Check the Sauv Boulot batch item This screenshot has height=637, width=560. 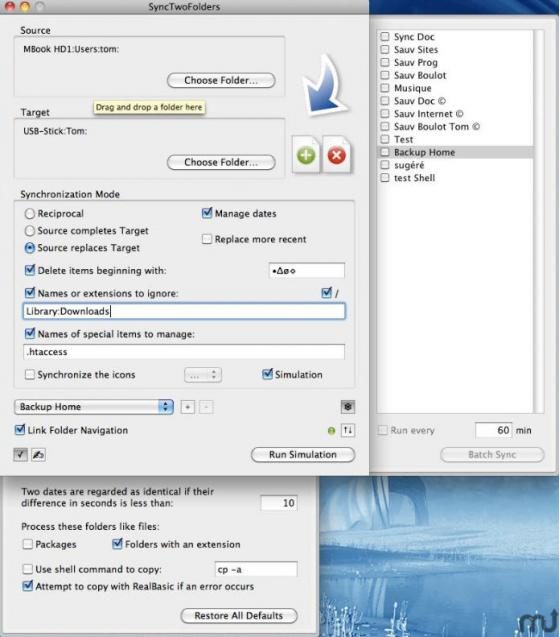(384, 75)
